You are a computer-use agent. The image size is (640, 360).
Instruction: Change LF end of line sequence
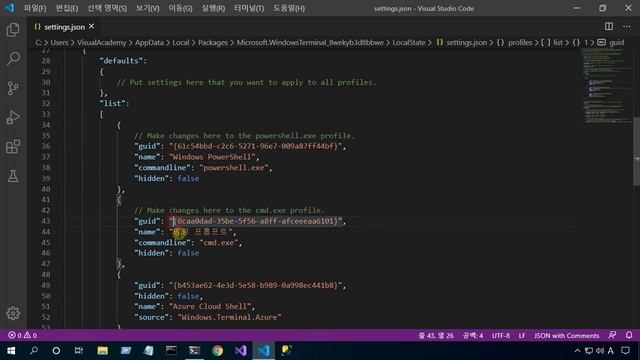click(522, 336)
